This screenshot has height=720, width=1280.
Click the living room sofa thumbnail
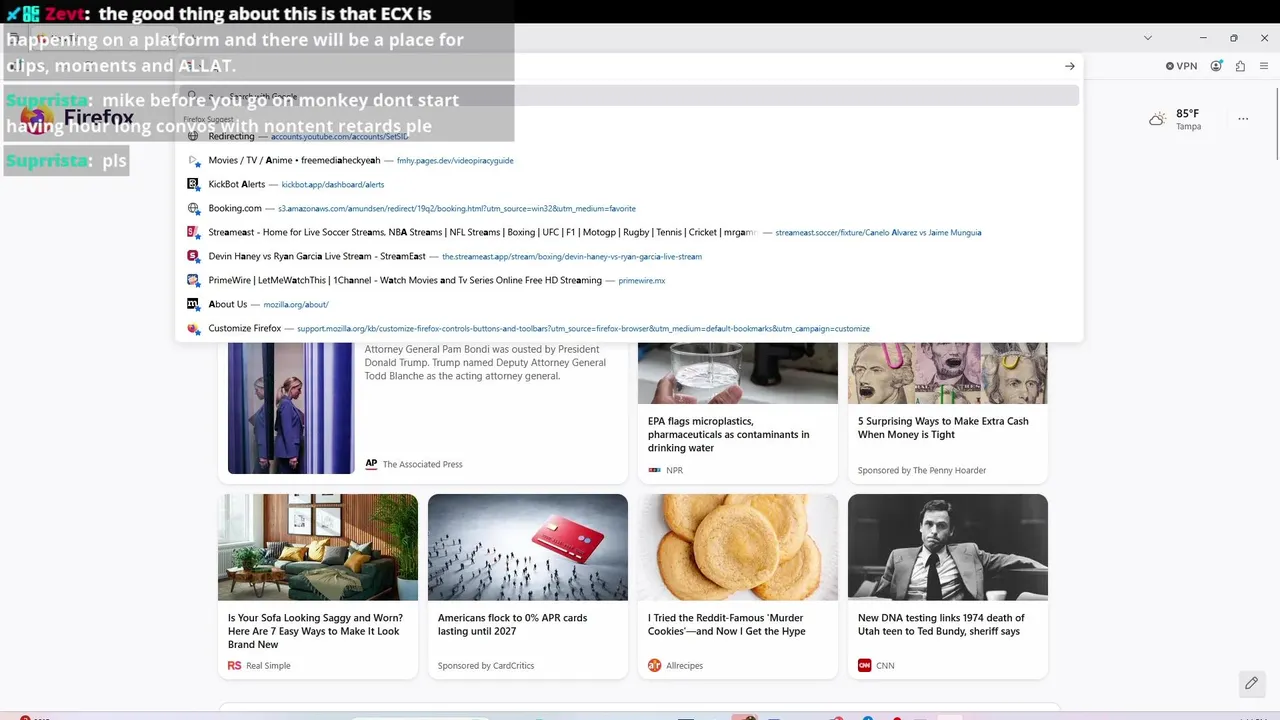318,547
